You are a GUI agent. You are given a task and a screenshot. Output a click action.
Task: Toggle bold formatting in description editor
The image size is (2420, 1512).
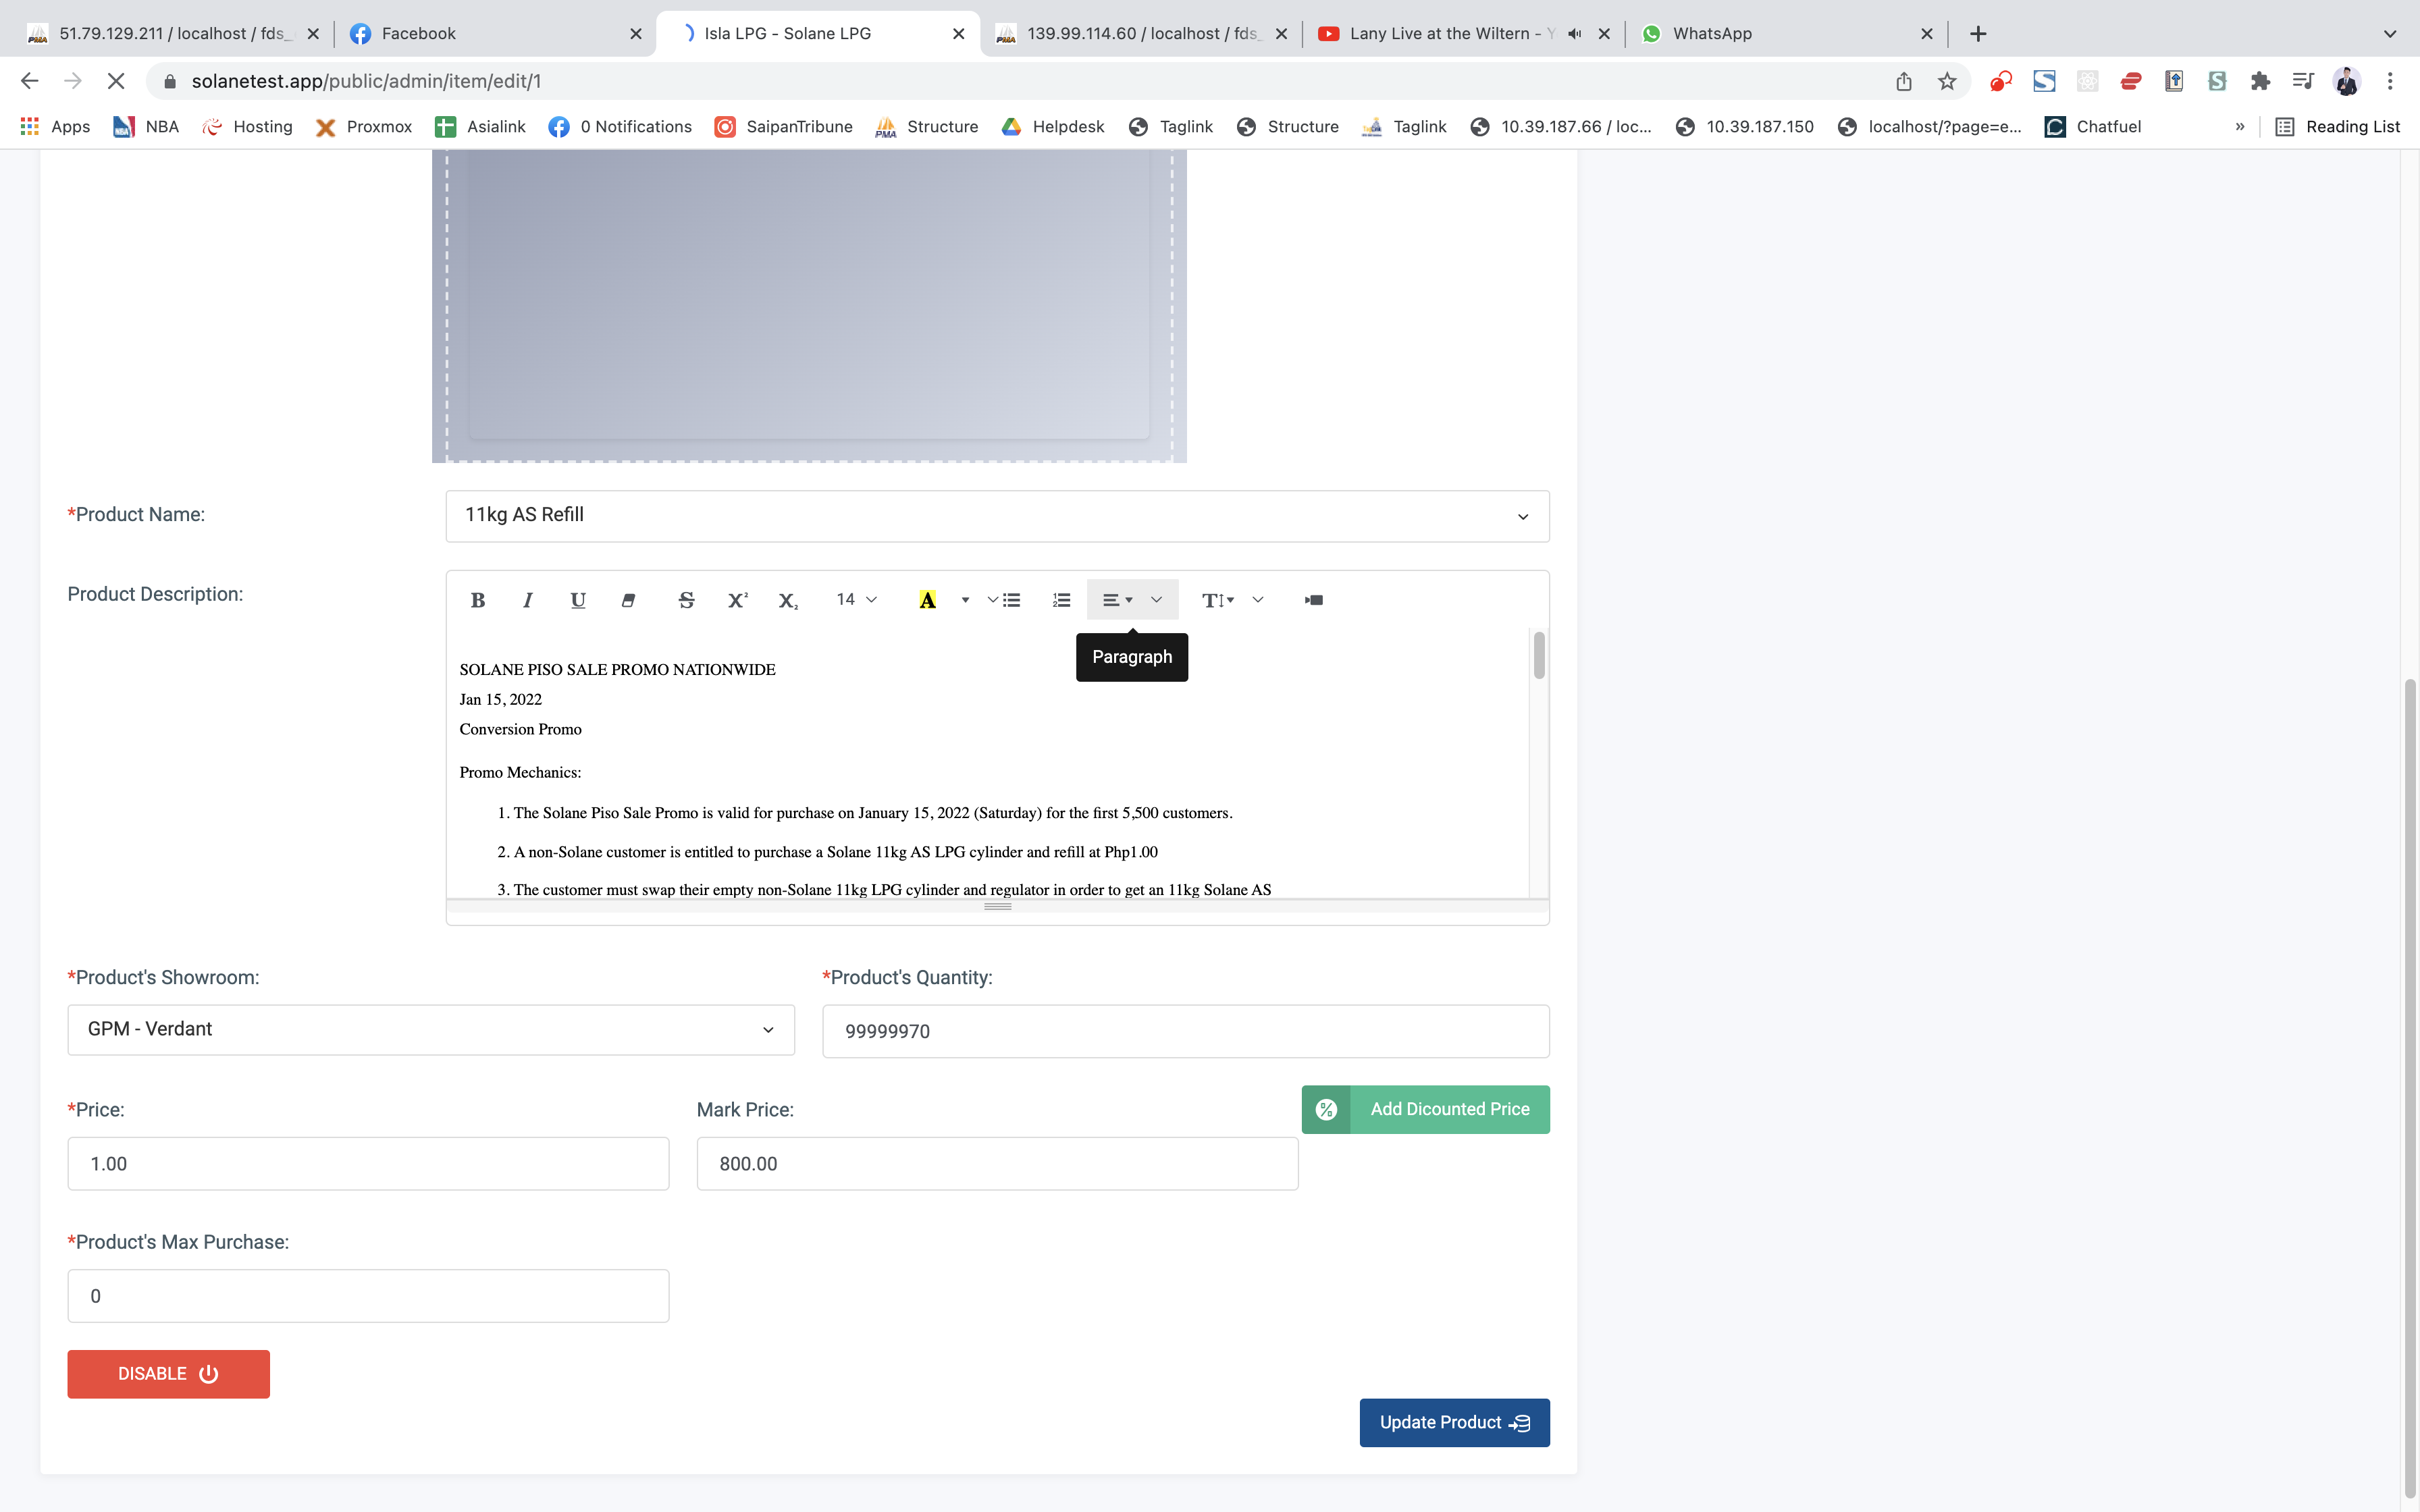pos(478,600)
